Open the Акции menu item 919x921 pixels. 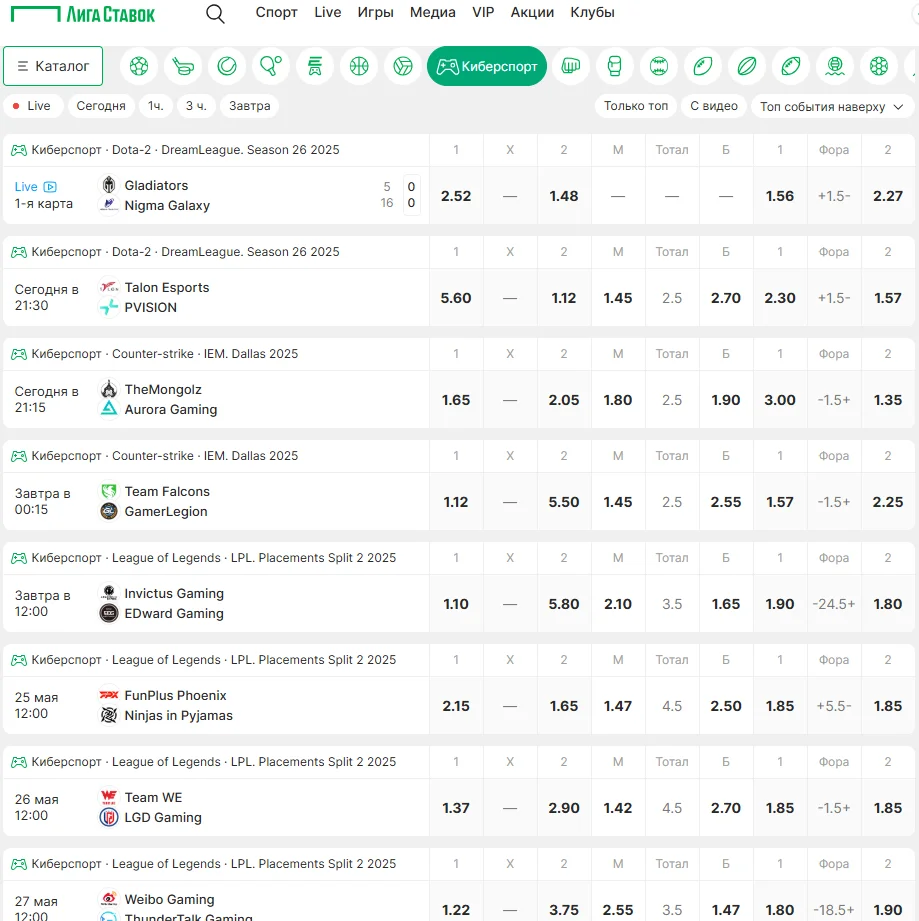(x=532, y=13)
